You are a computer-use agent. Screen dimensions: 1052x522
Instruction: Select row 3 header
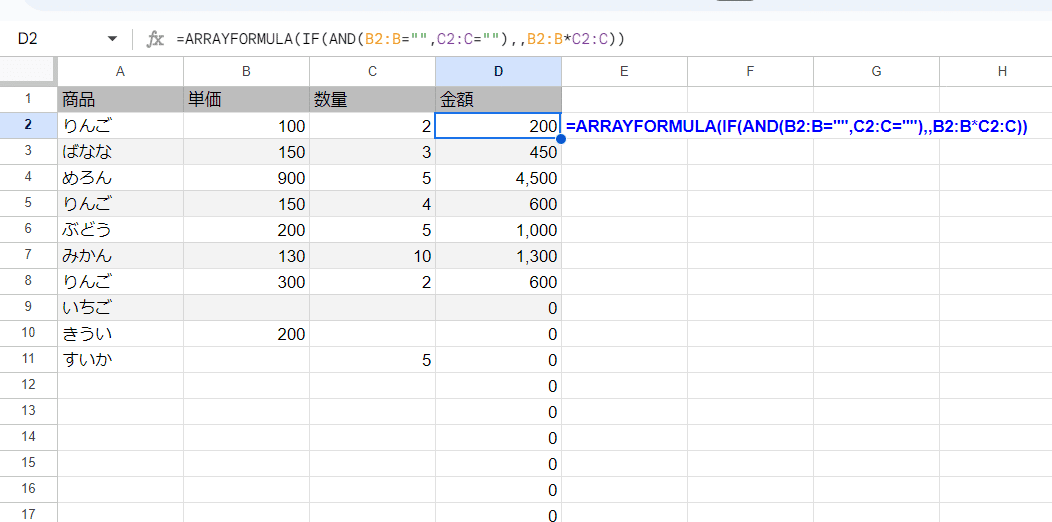coord(29,152)
